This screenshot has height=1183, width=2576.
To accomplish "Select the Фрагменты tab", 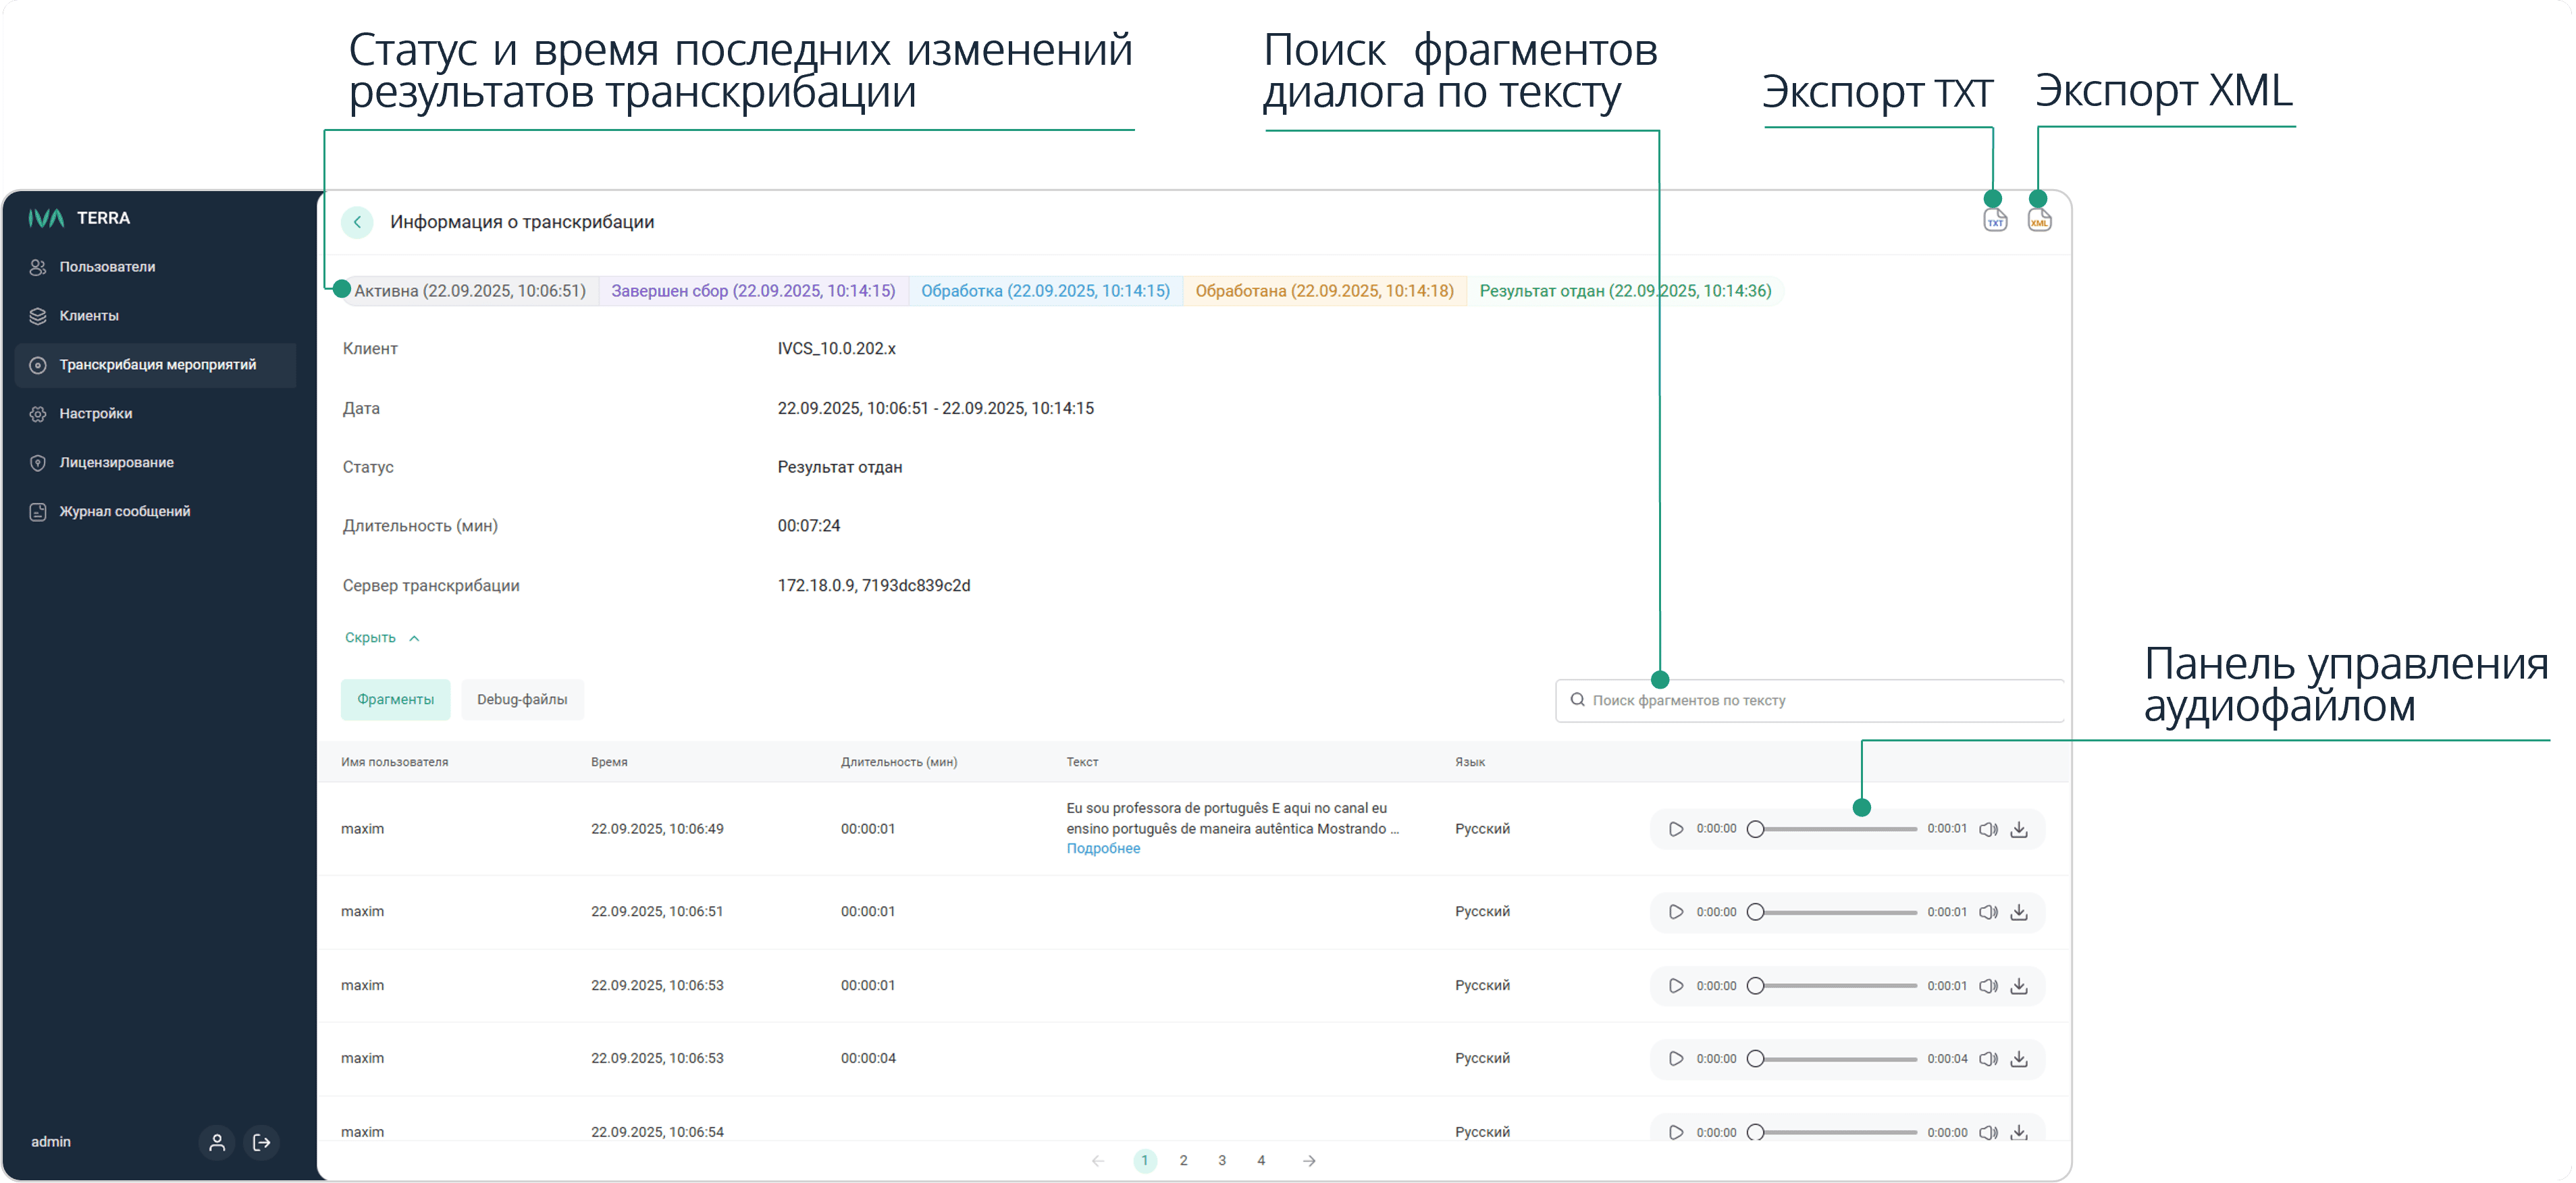I will coord(395,700).
